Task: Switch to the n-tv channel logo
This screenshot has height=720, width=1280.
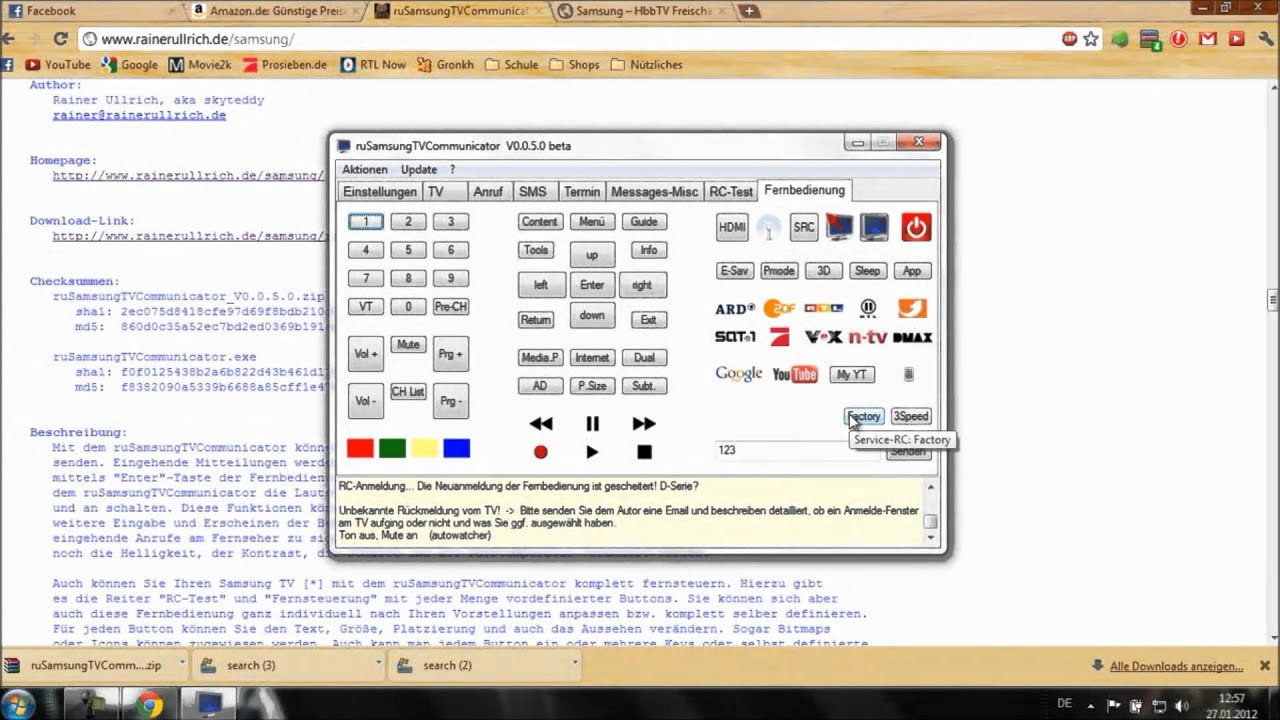Action: [867, 338]
